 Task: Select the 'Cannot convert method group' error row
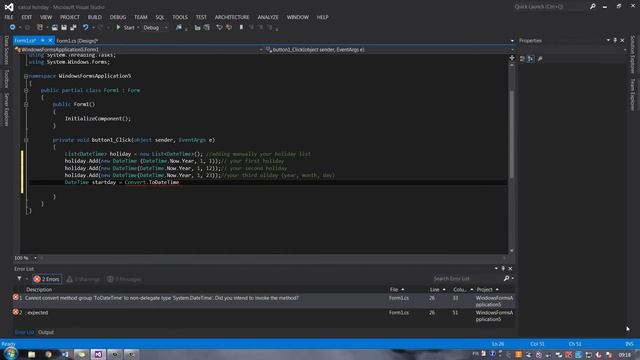[264, 301]
